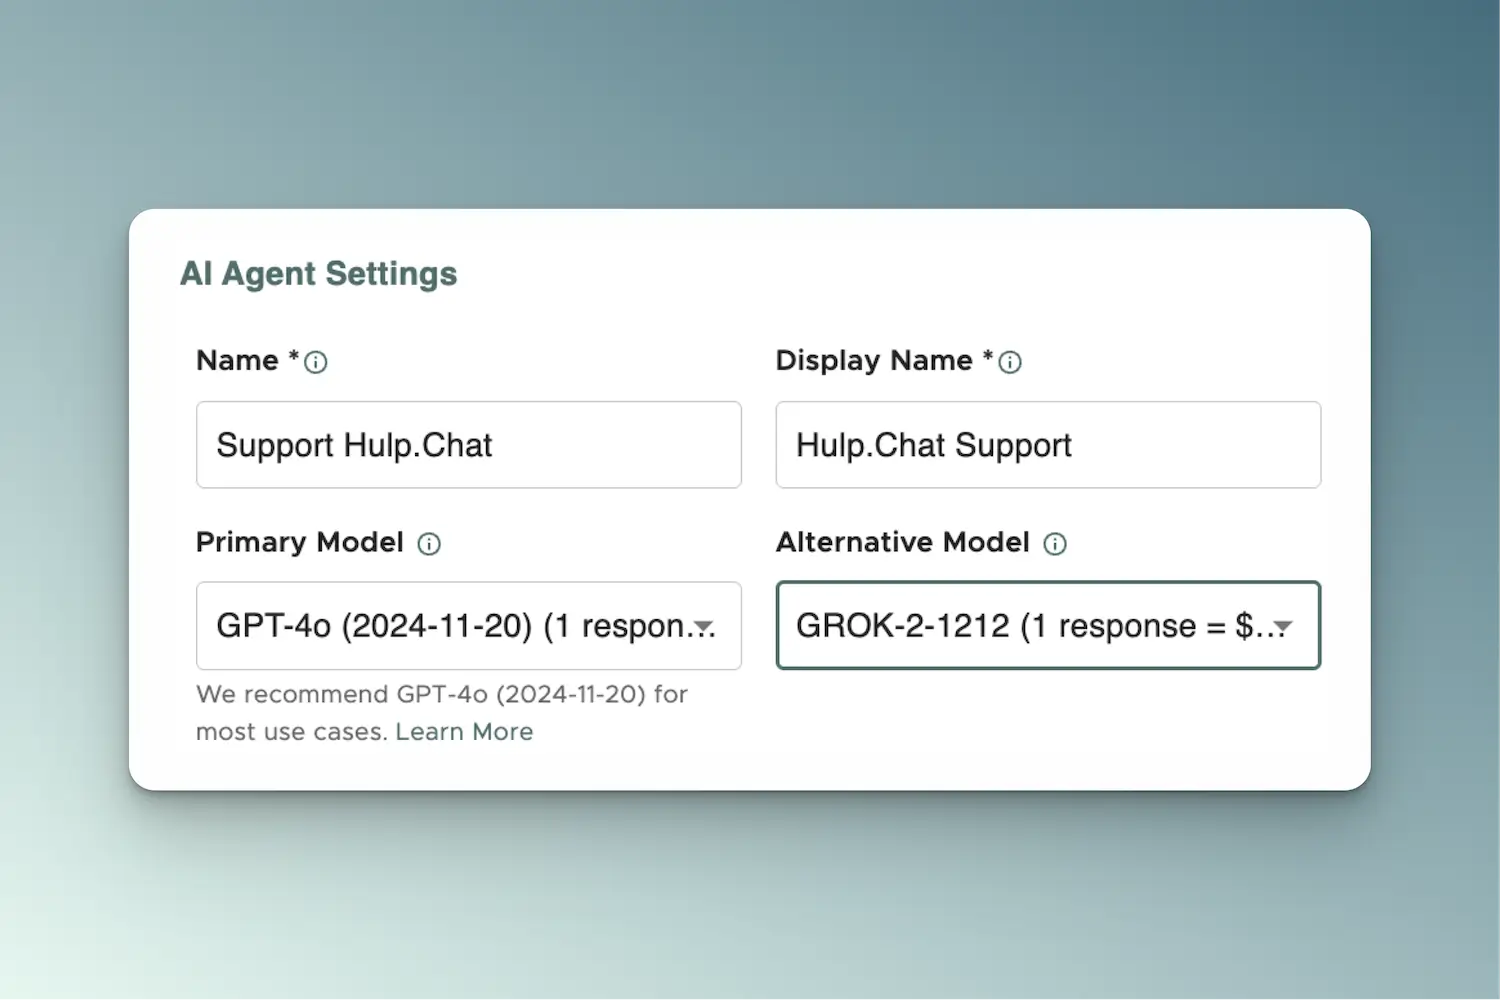Click the Primary Model label text
Screen dimensions: 1501x1000
coord(300,542)
